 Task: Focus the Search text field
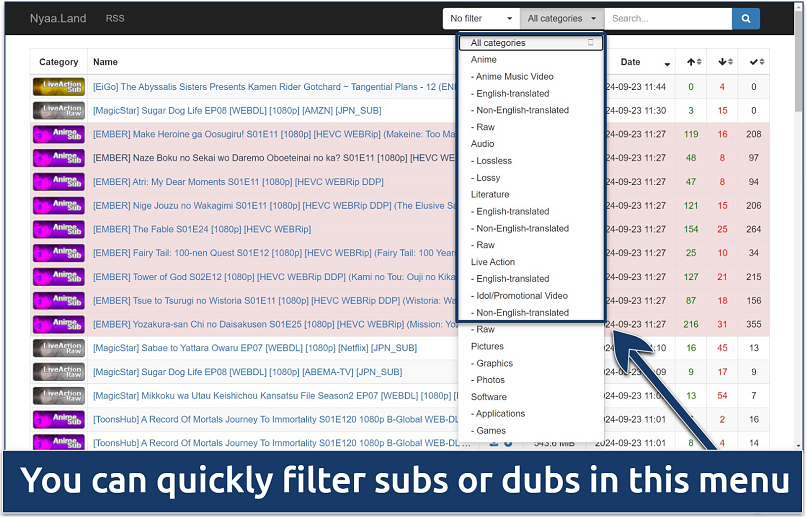tap(668, 19)
